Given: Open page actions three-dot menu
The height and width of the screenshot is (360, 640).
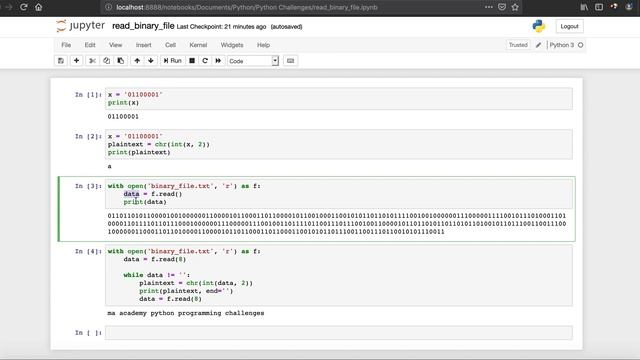Looking at the screenshot, I should 489,7.
